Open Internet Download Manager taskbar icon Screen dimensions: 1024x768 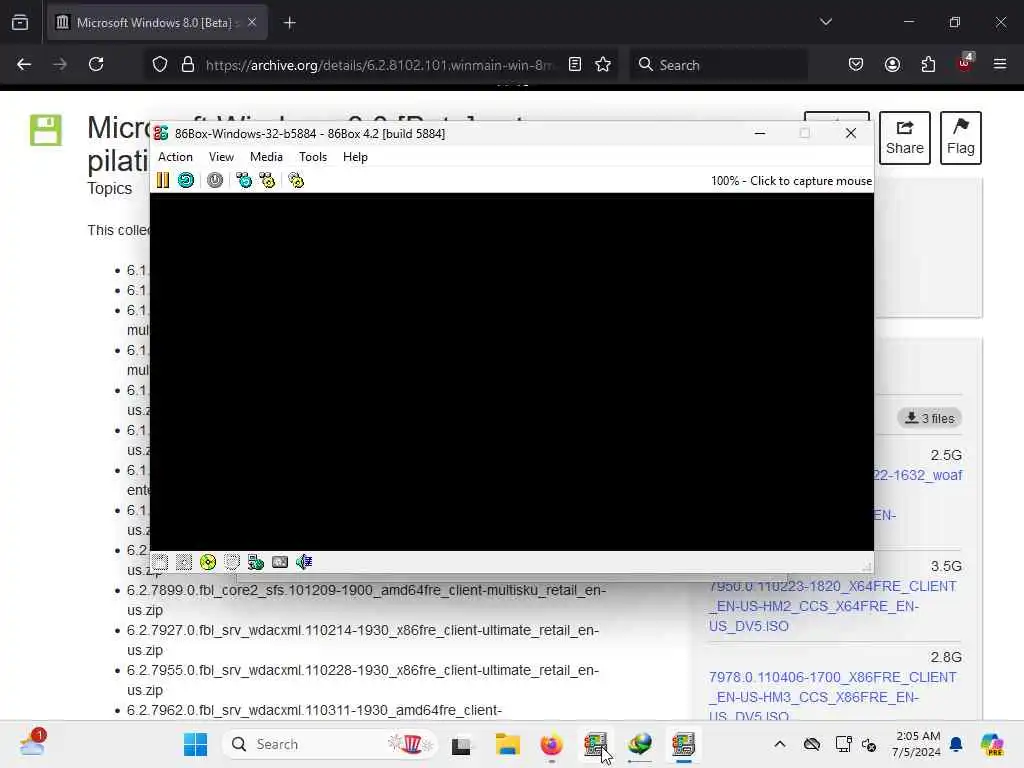(640, 744)
